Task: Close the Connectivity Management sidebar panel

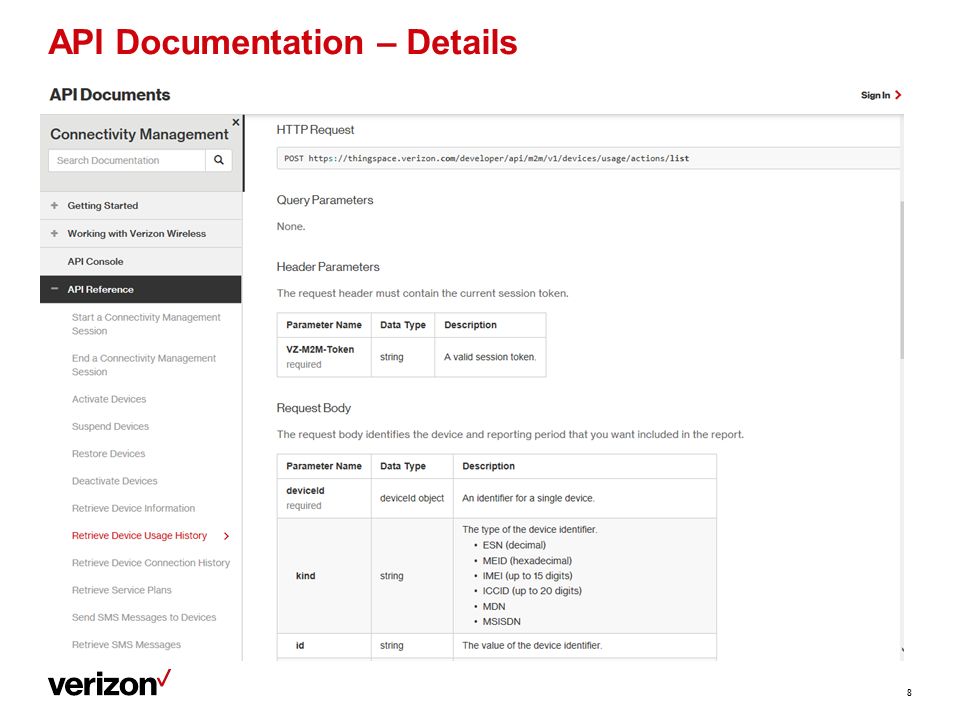Action: pos(236,122)
